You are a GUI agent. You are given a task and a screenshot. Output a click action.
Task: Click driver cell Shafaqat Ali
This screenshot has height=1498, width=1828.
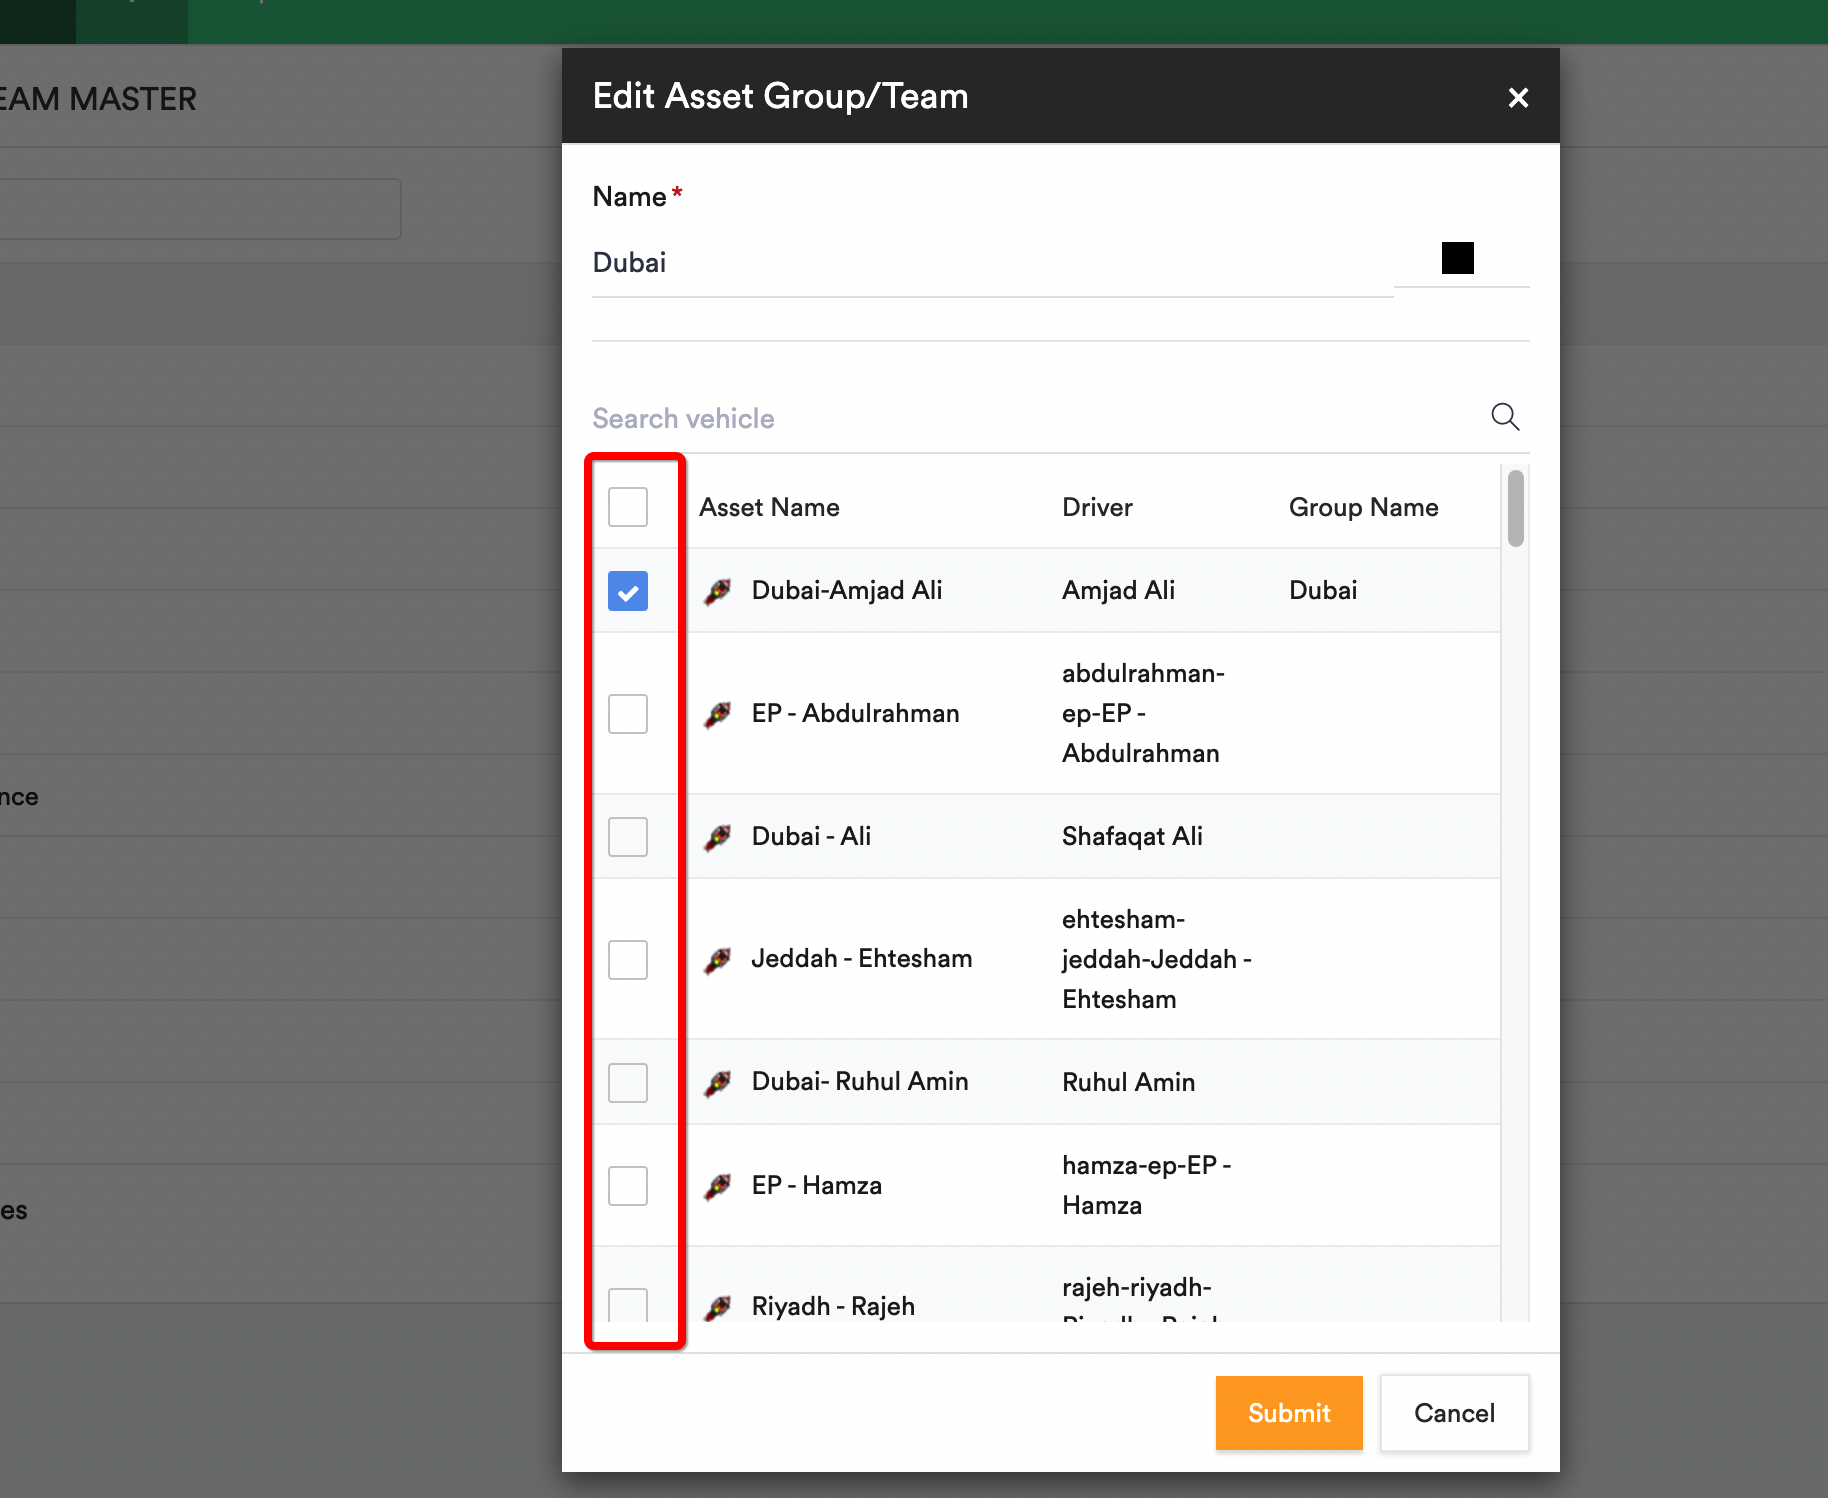coord(1132,836)
